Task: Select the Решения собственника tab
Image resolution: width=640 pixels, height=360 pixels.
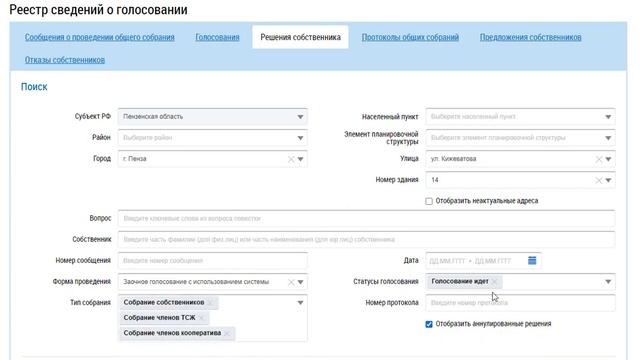Action: (x=300, y=37)
